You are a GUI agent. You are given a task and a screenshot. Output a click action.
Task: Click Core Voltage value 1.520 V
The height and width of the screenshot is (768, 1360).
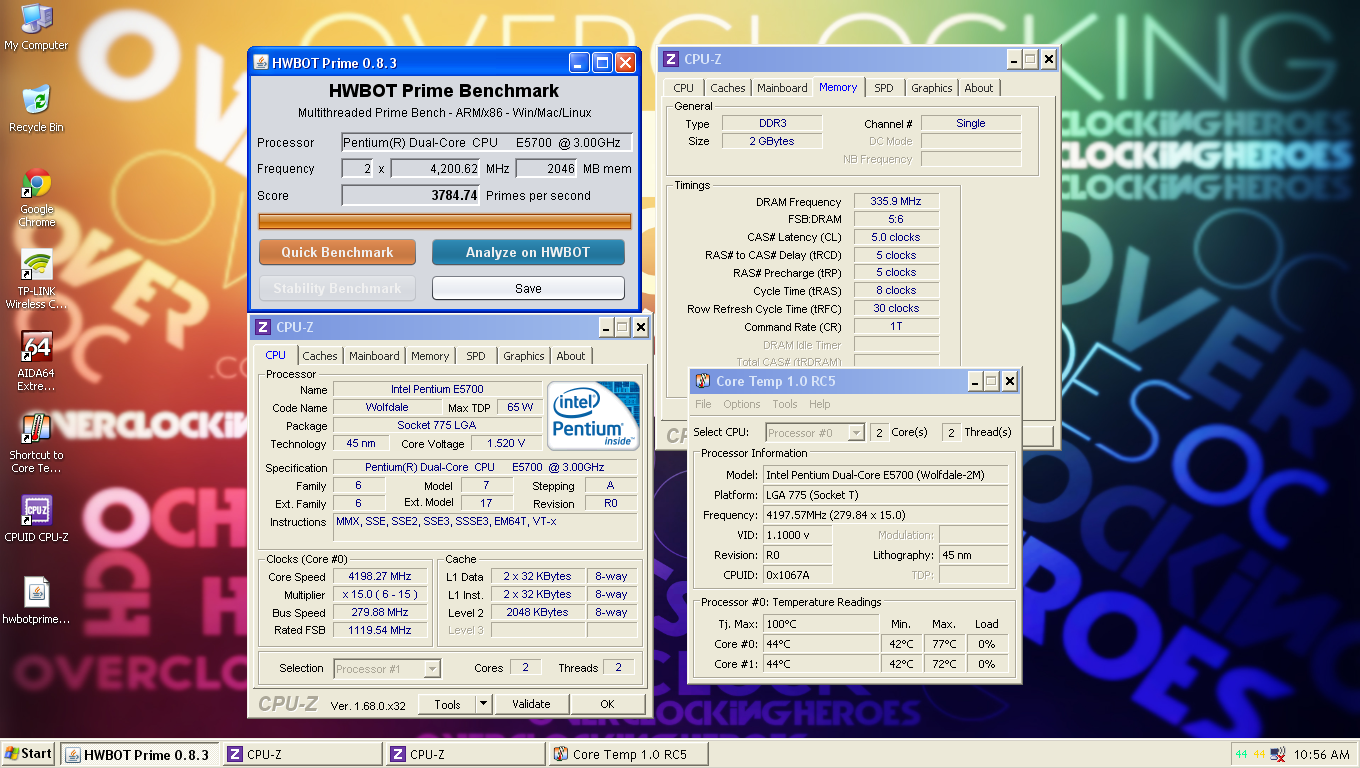(506, 444)
